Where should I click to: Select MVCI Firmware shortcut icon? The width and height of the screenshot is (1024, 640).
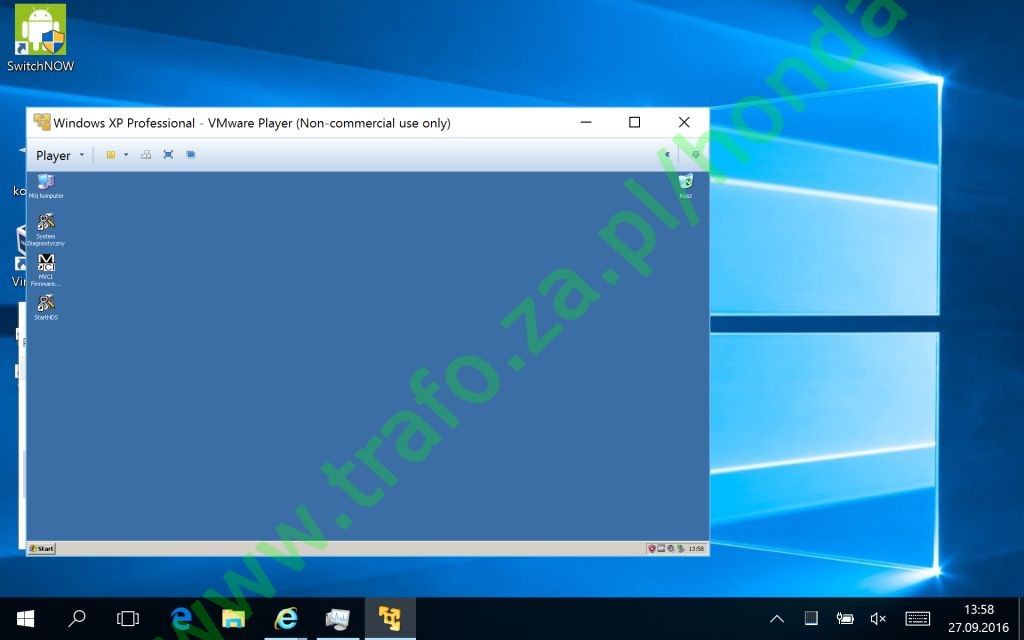46,270
